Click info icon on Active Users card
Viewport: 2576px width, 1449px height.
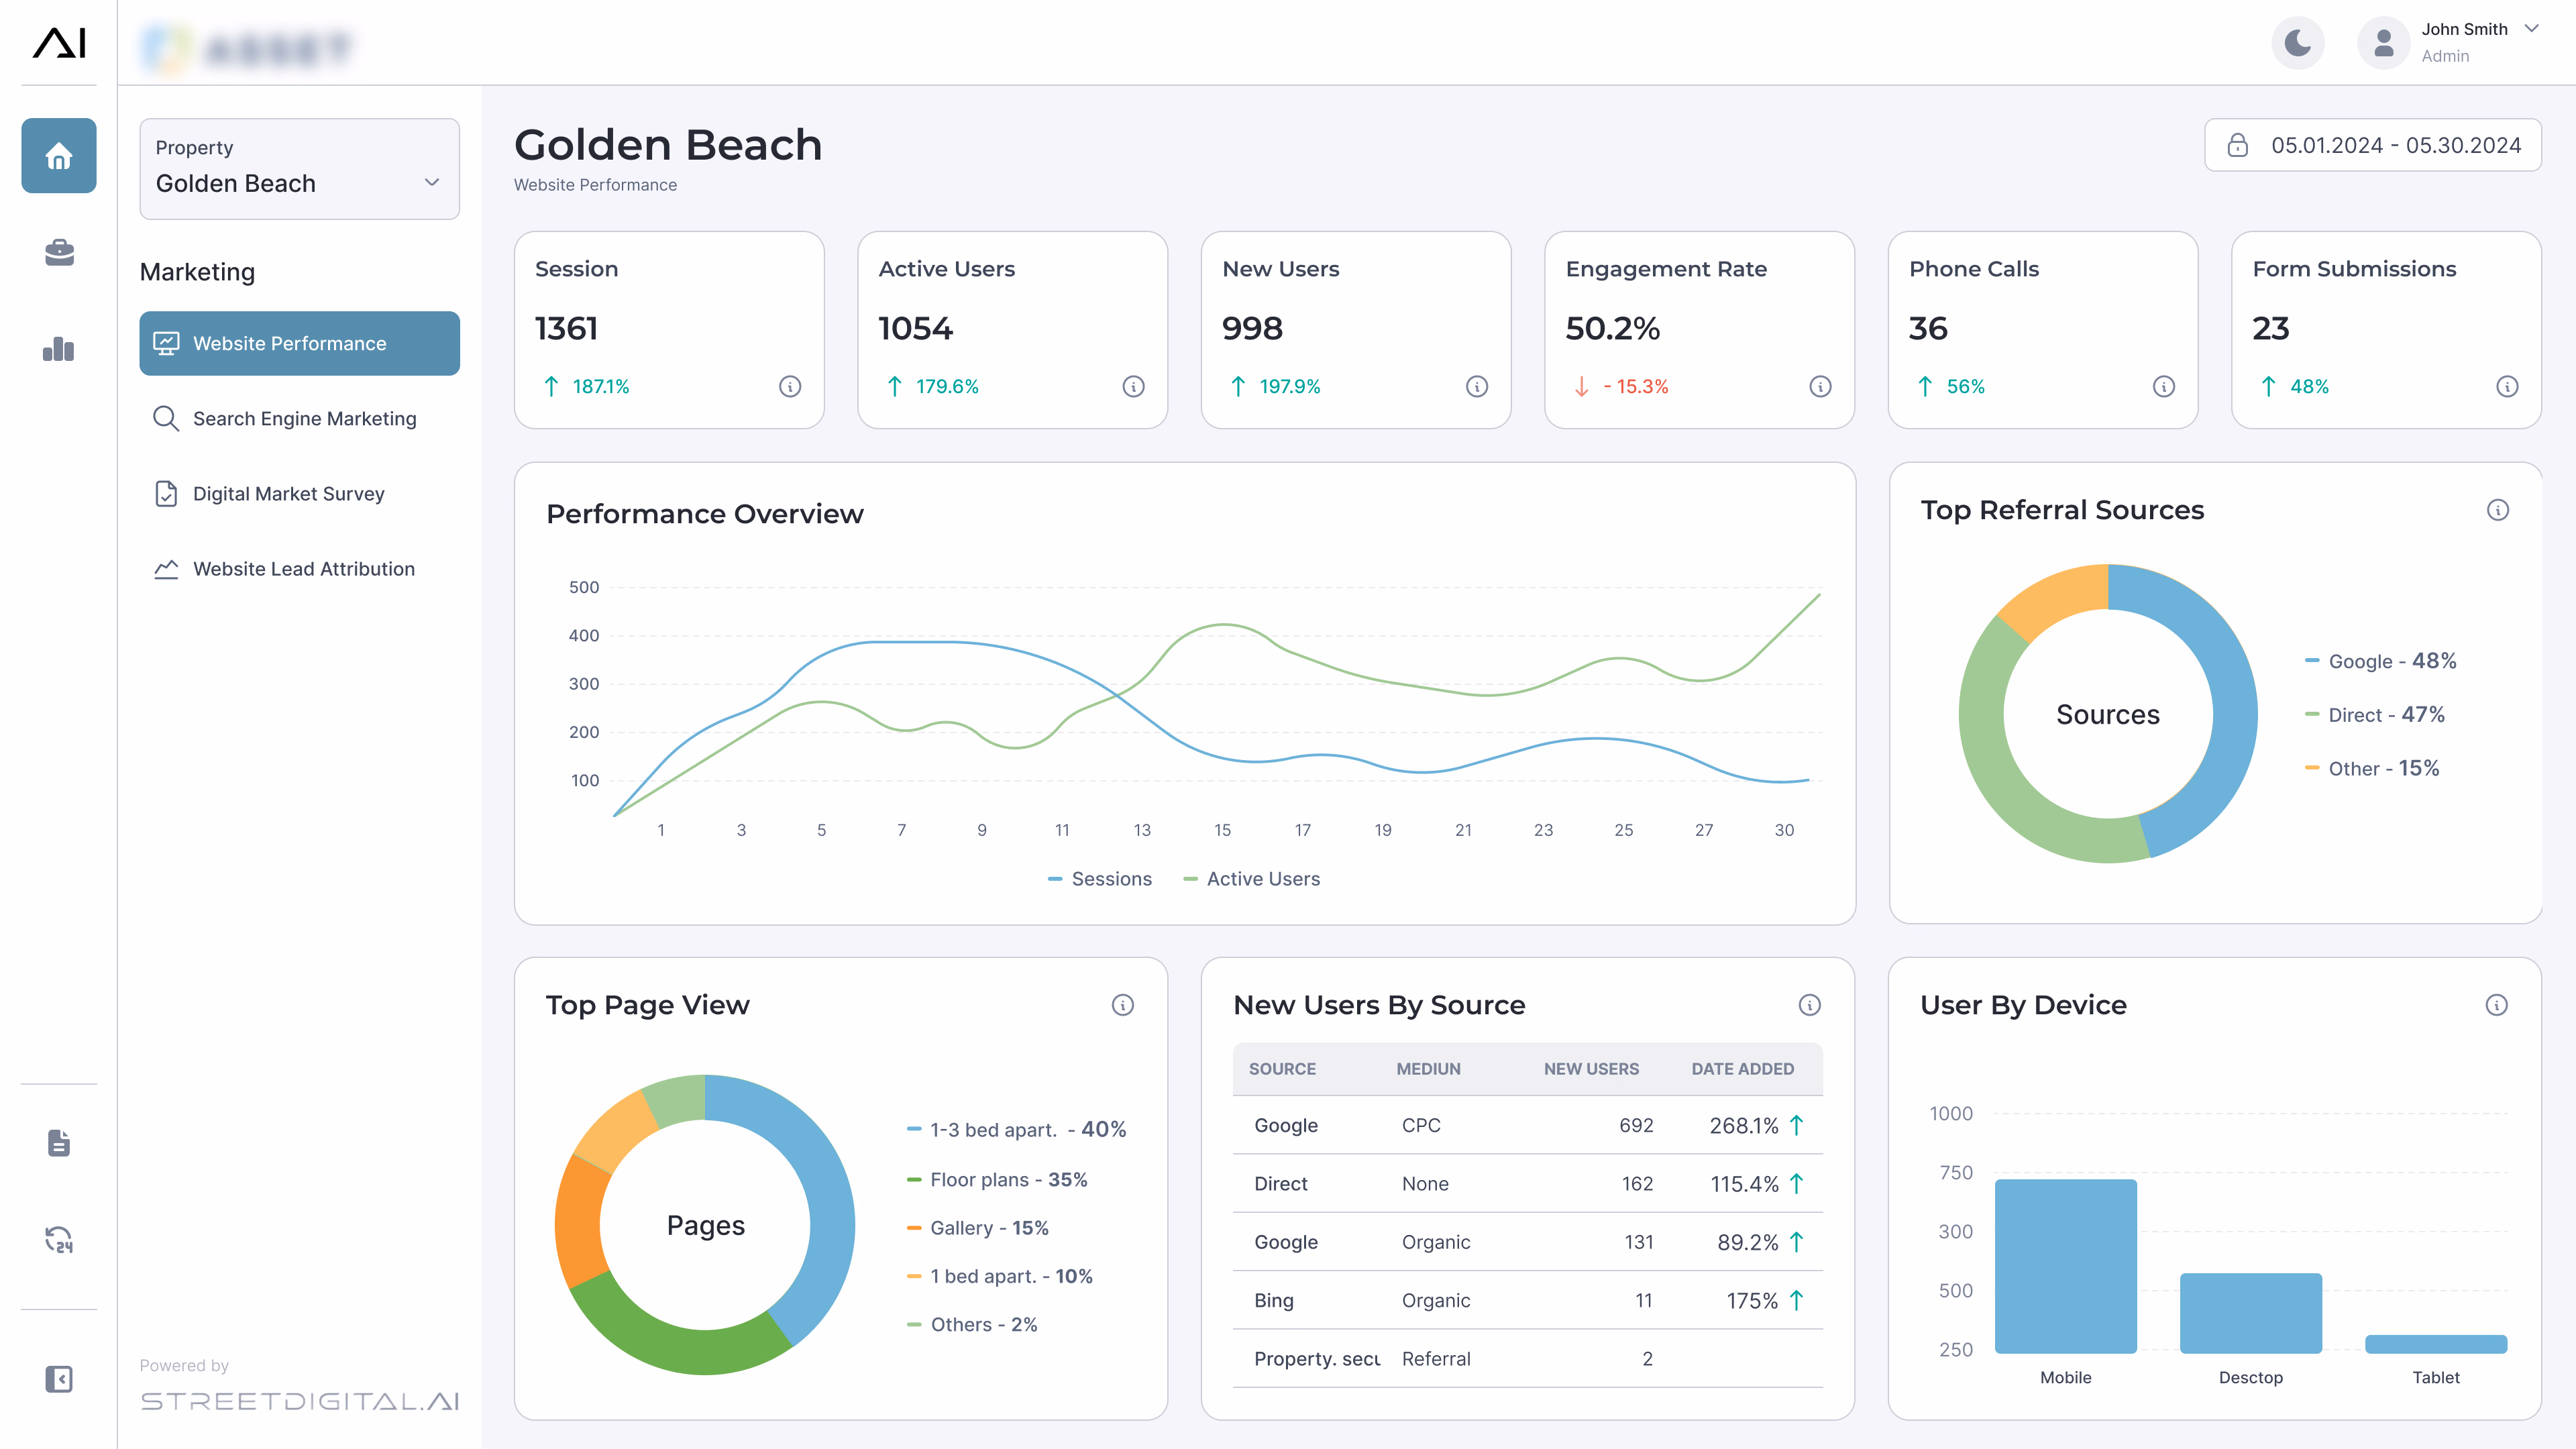(1133, 386)
